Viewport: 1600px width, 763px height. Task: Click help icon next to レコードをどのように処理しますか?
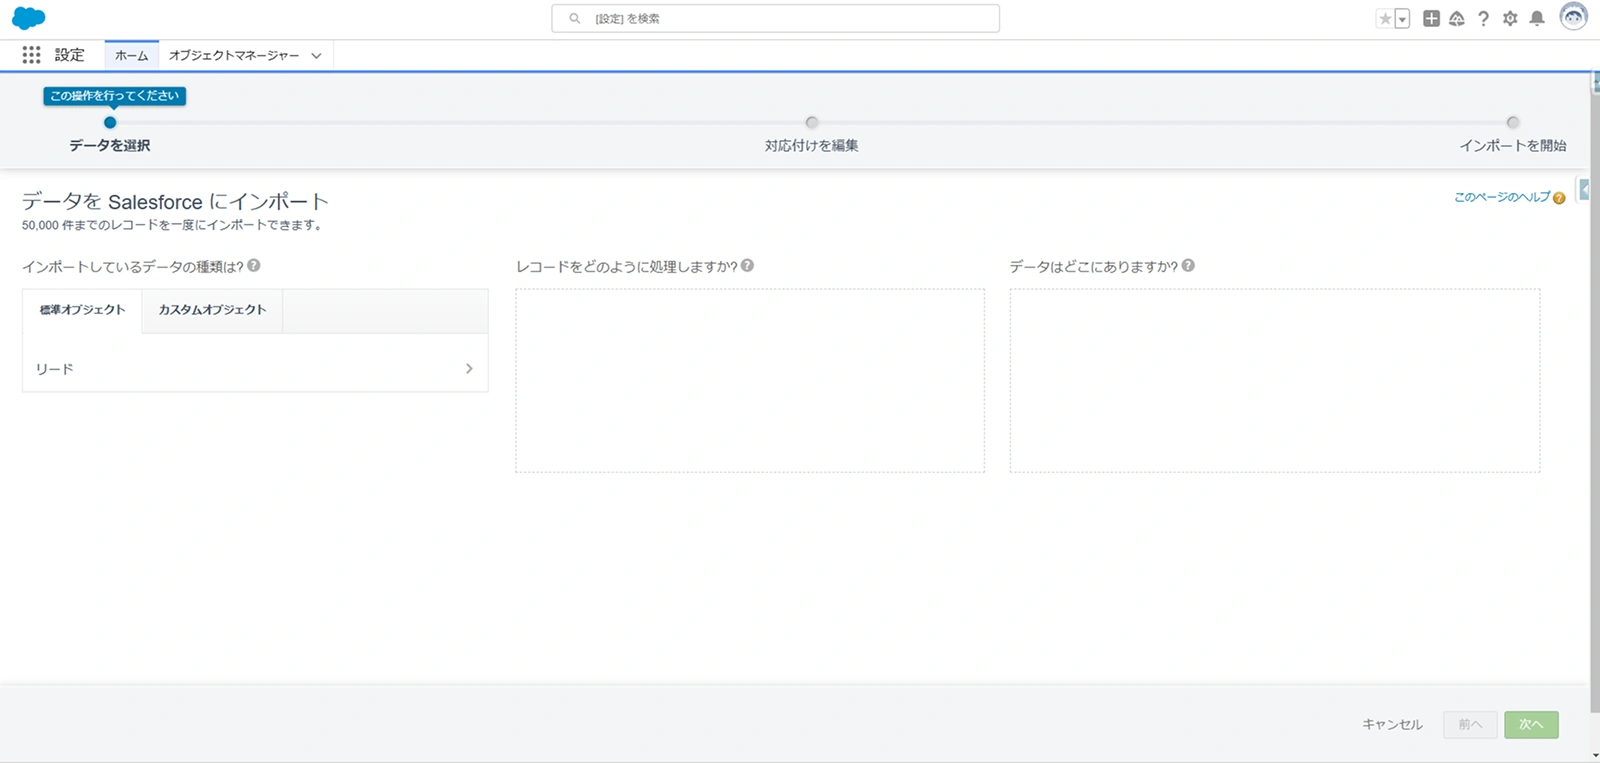pos(748,266)
